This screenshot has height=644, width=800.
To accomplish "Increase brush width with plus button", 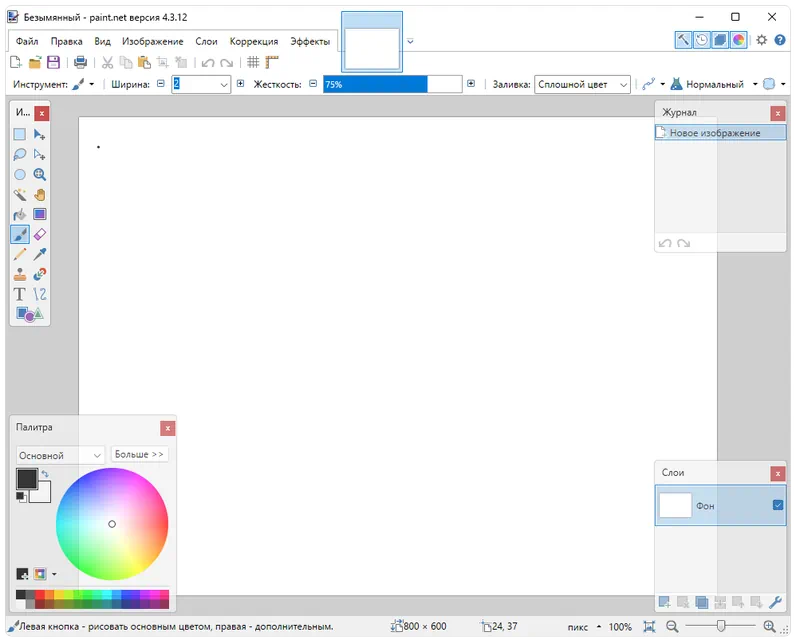I will click(x=240, y=83).
